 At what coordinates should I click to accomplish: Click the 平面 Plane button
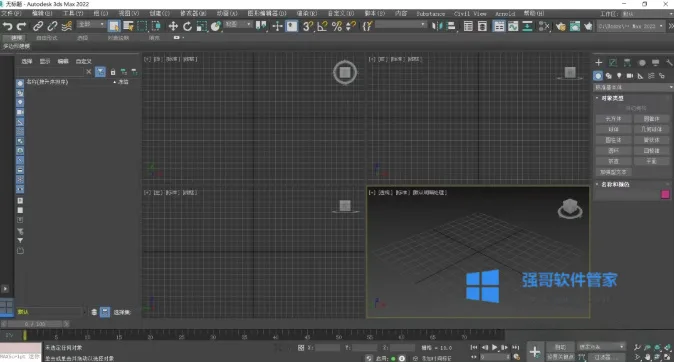tap(652, 161)
